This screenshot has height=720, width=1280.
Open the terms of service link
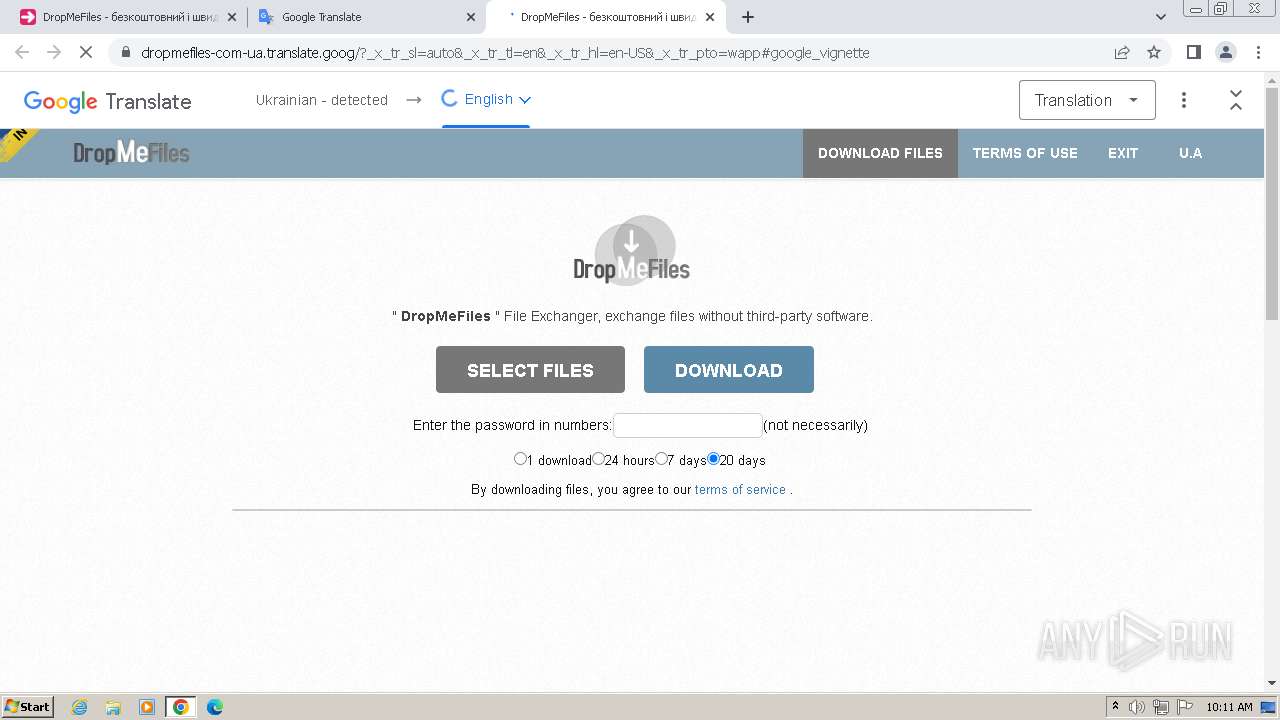[740, 490]
